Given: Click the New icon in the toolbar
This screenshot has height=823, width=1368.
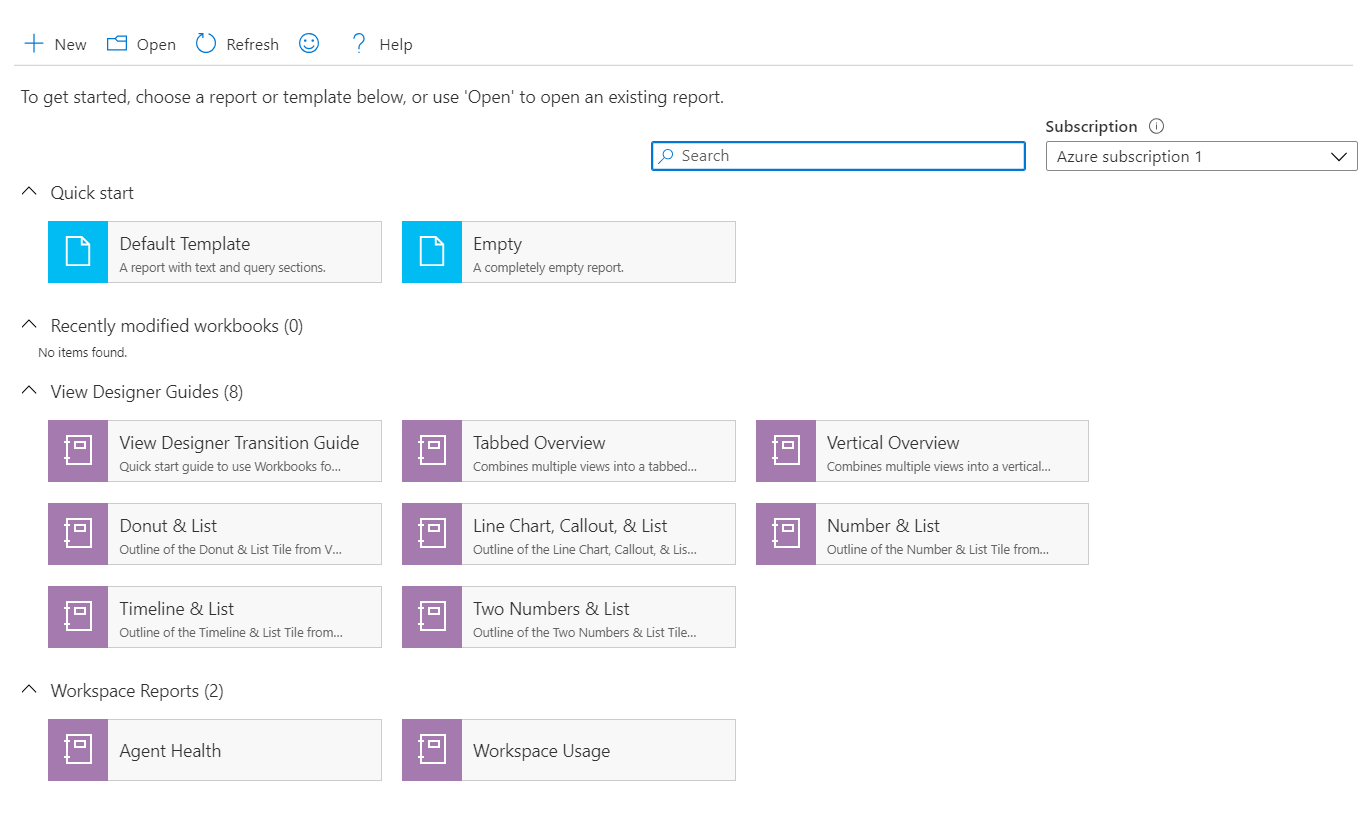Looking at the screenshot, I should coord(32,42).
